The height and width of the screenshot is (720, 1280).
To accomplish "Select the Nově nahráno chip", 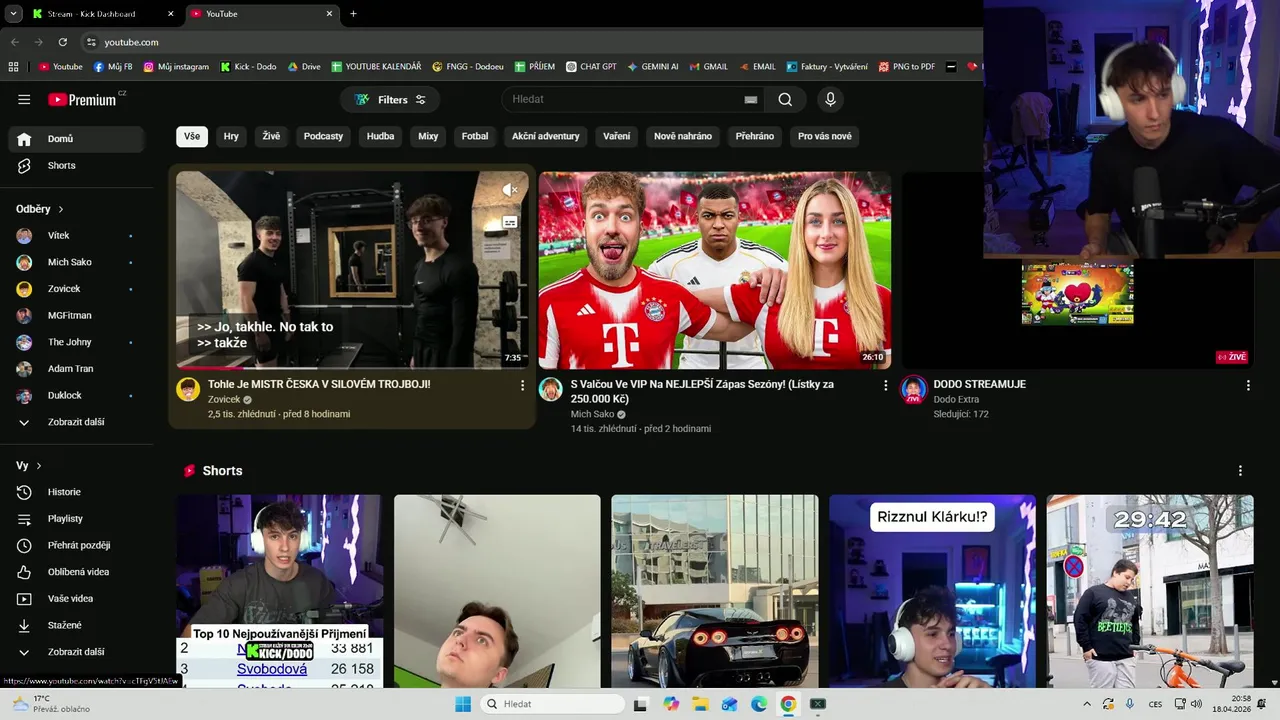I will 683,136.
